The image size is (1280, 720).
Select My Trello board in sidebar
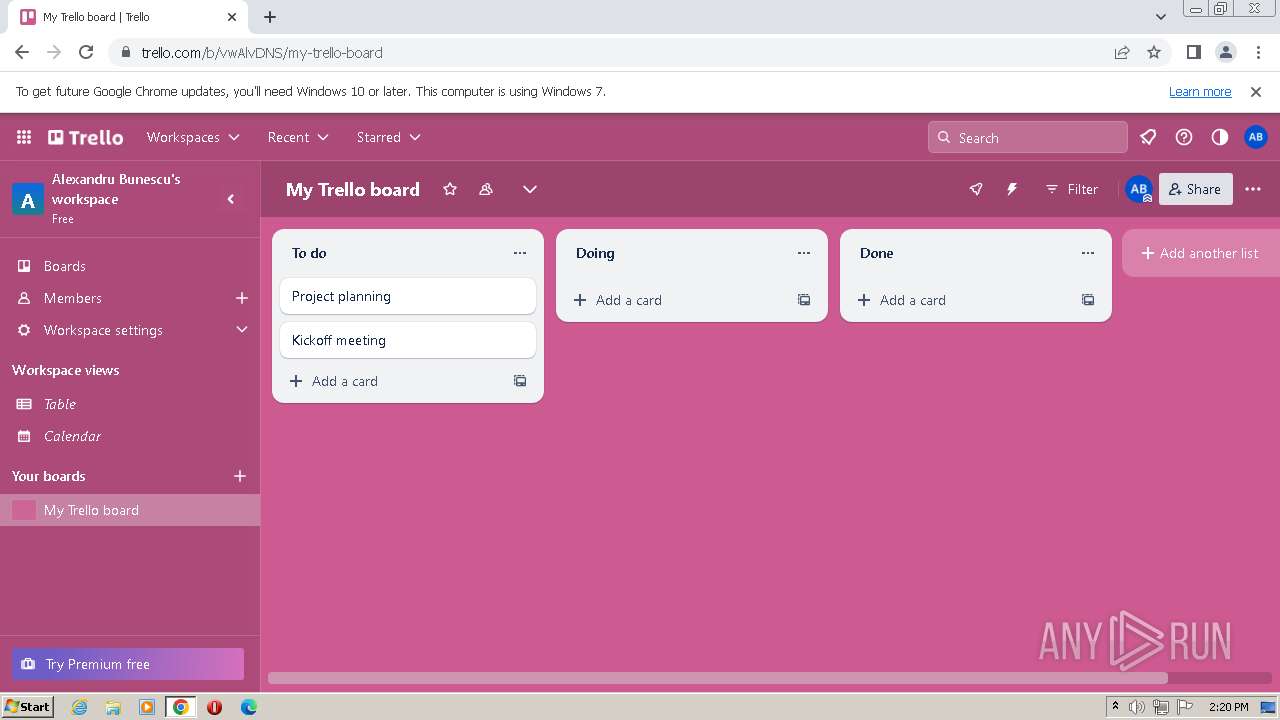click(130, 510)
